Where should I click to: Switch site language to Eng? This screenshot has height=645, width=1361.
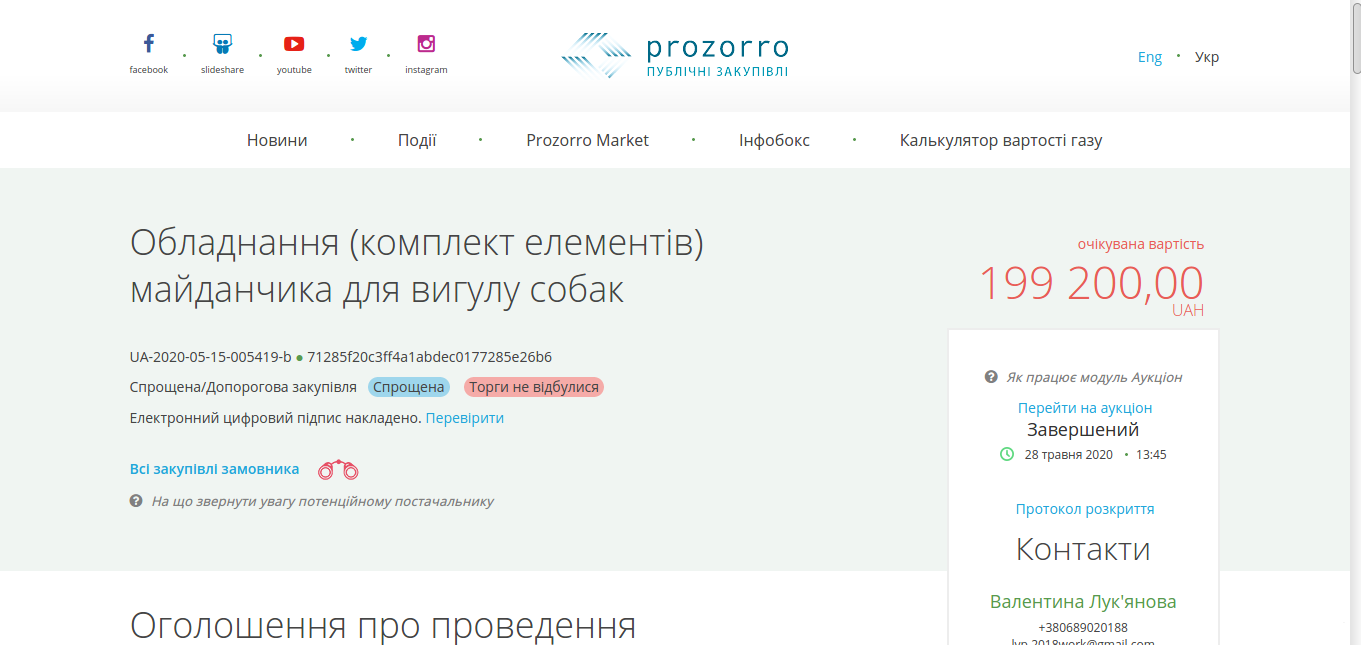(x=1150, y=57)
